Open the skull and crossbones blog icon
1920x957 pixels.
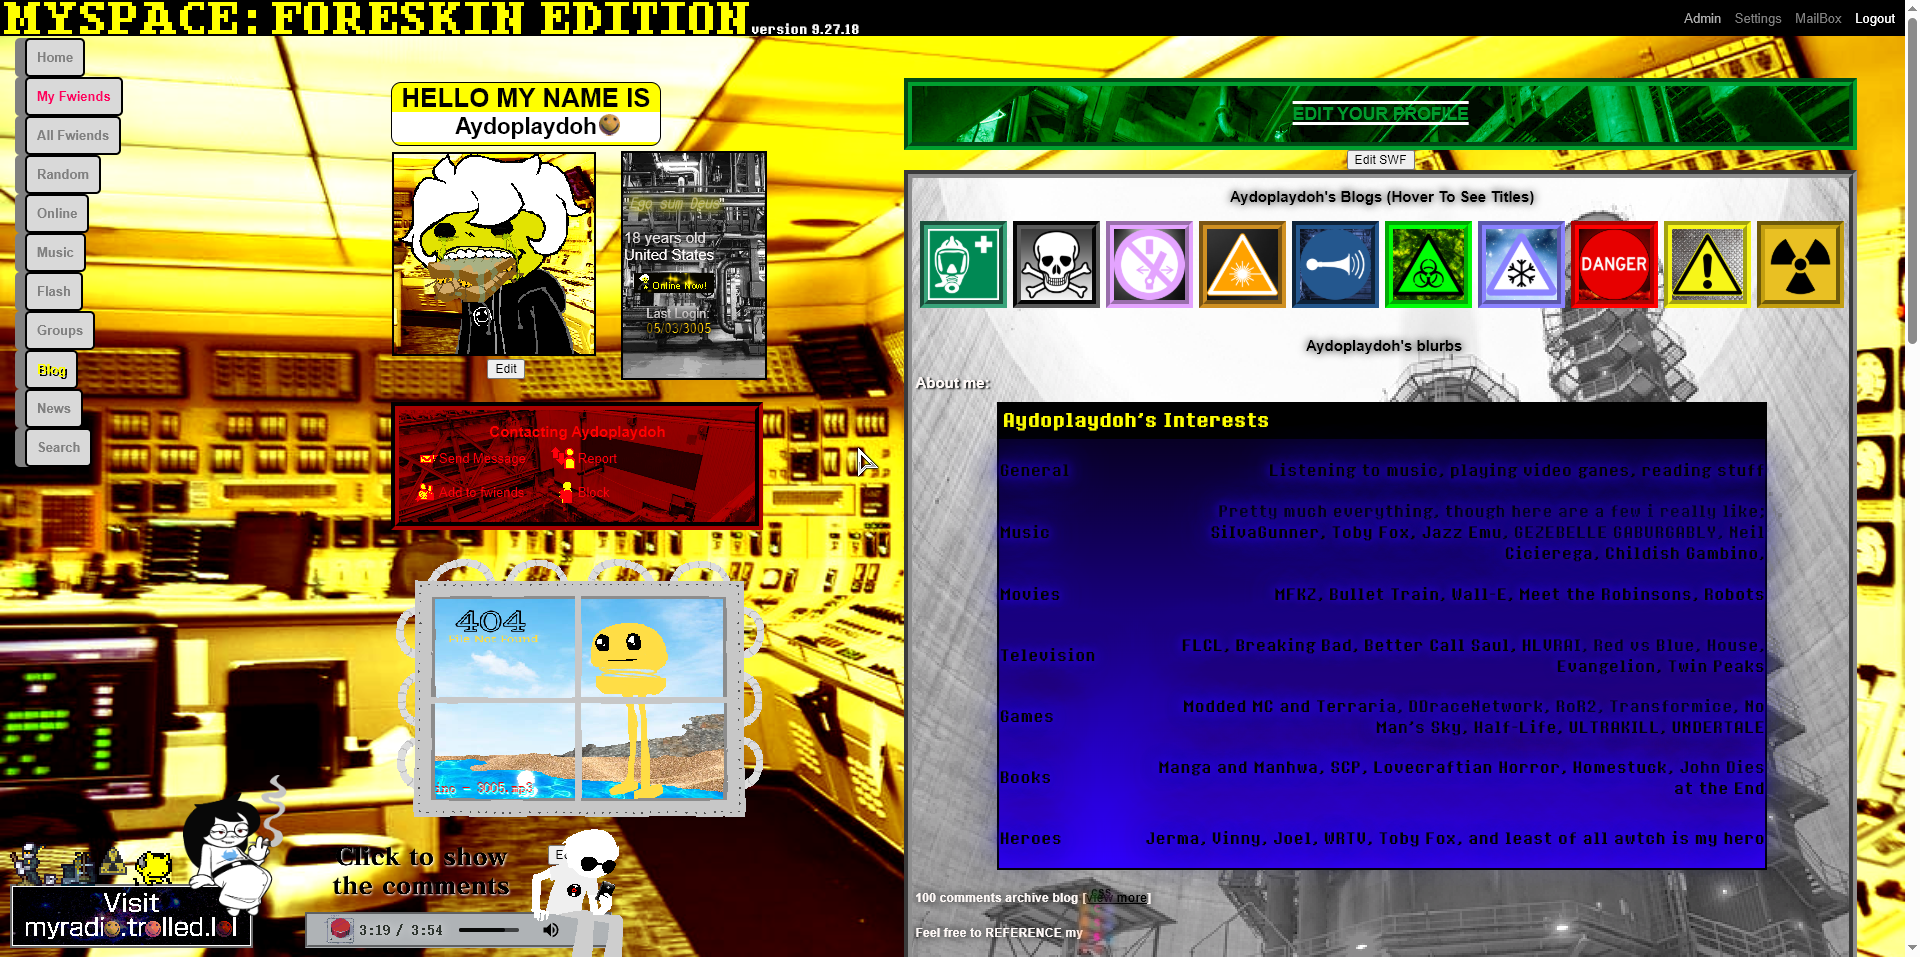pos(1056,264)
